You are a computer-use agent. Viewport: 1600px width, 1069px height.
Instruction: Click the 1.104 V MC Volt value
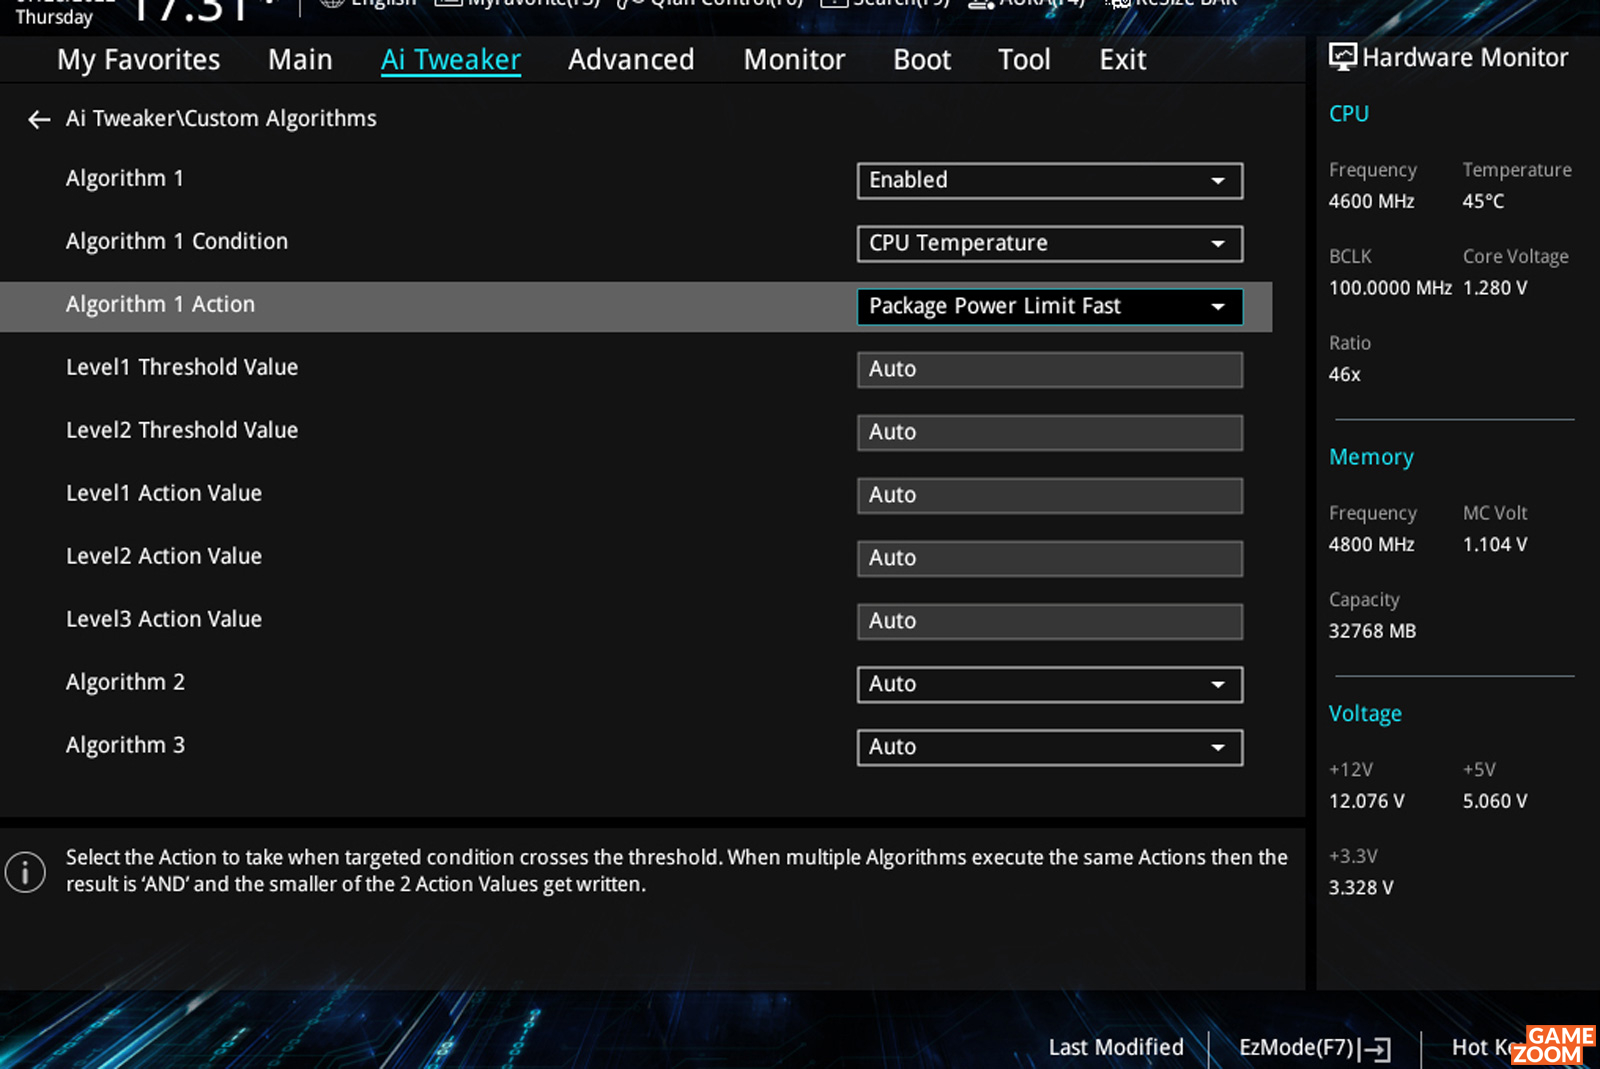pos(1495,545)
